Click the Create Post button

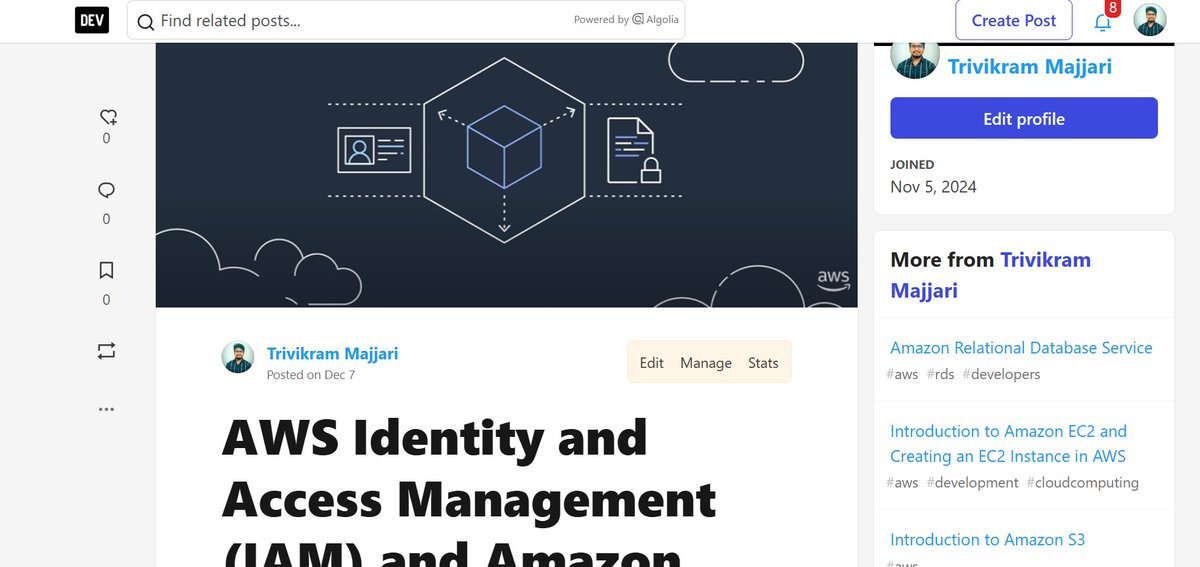(1014, 20)
